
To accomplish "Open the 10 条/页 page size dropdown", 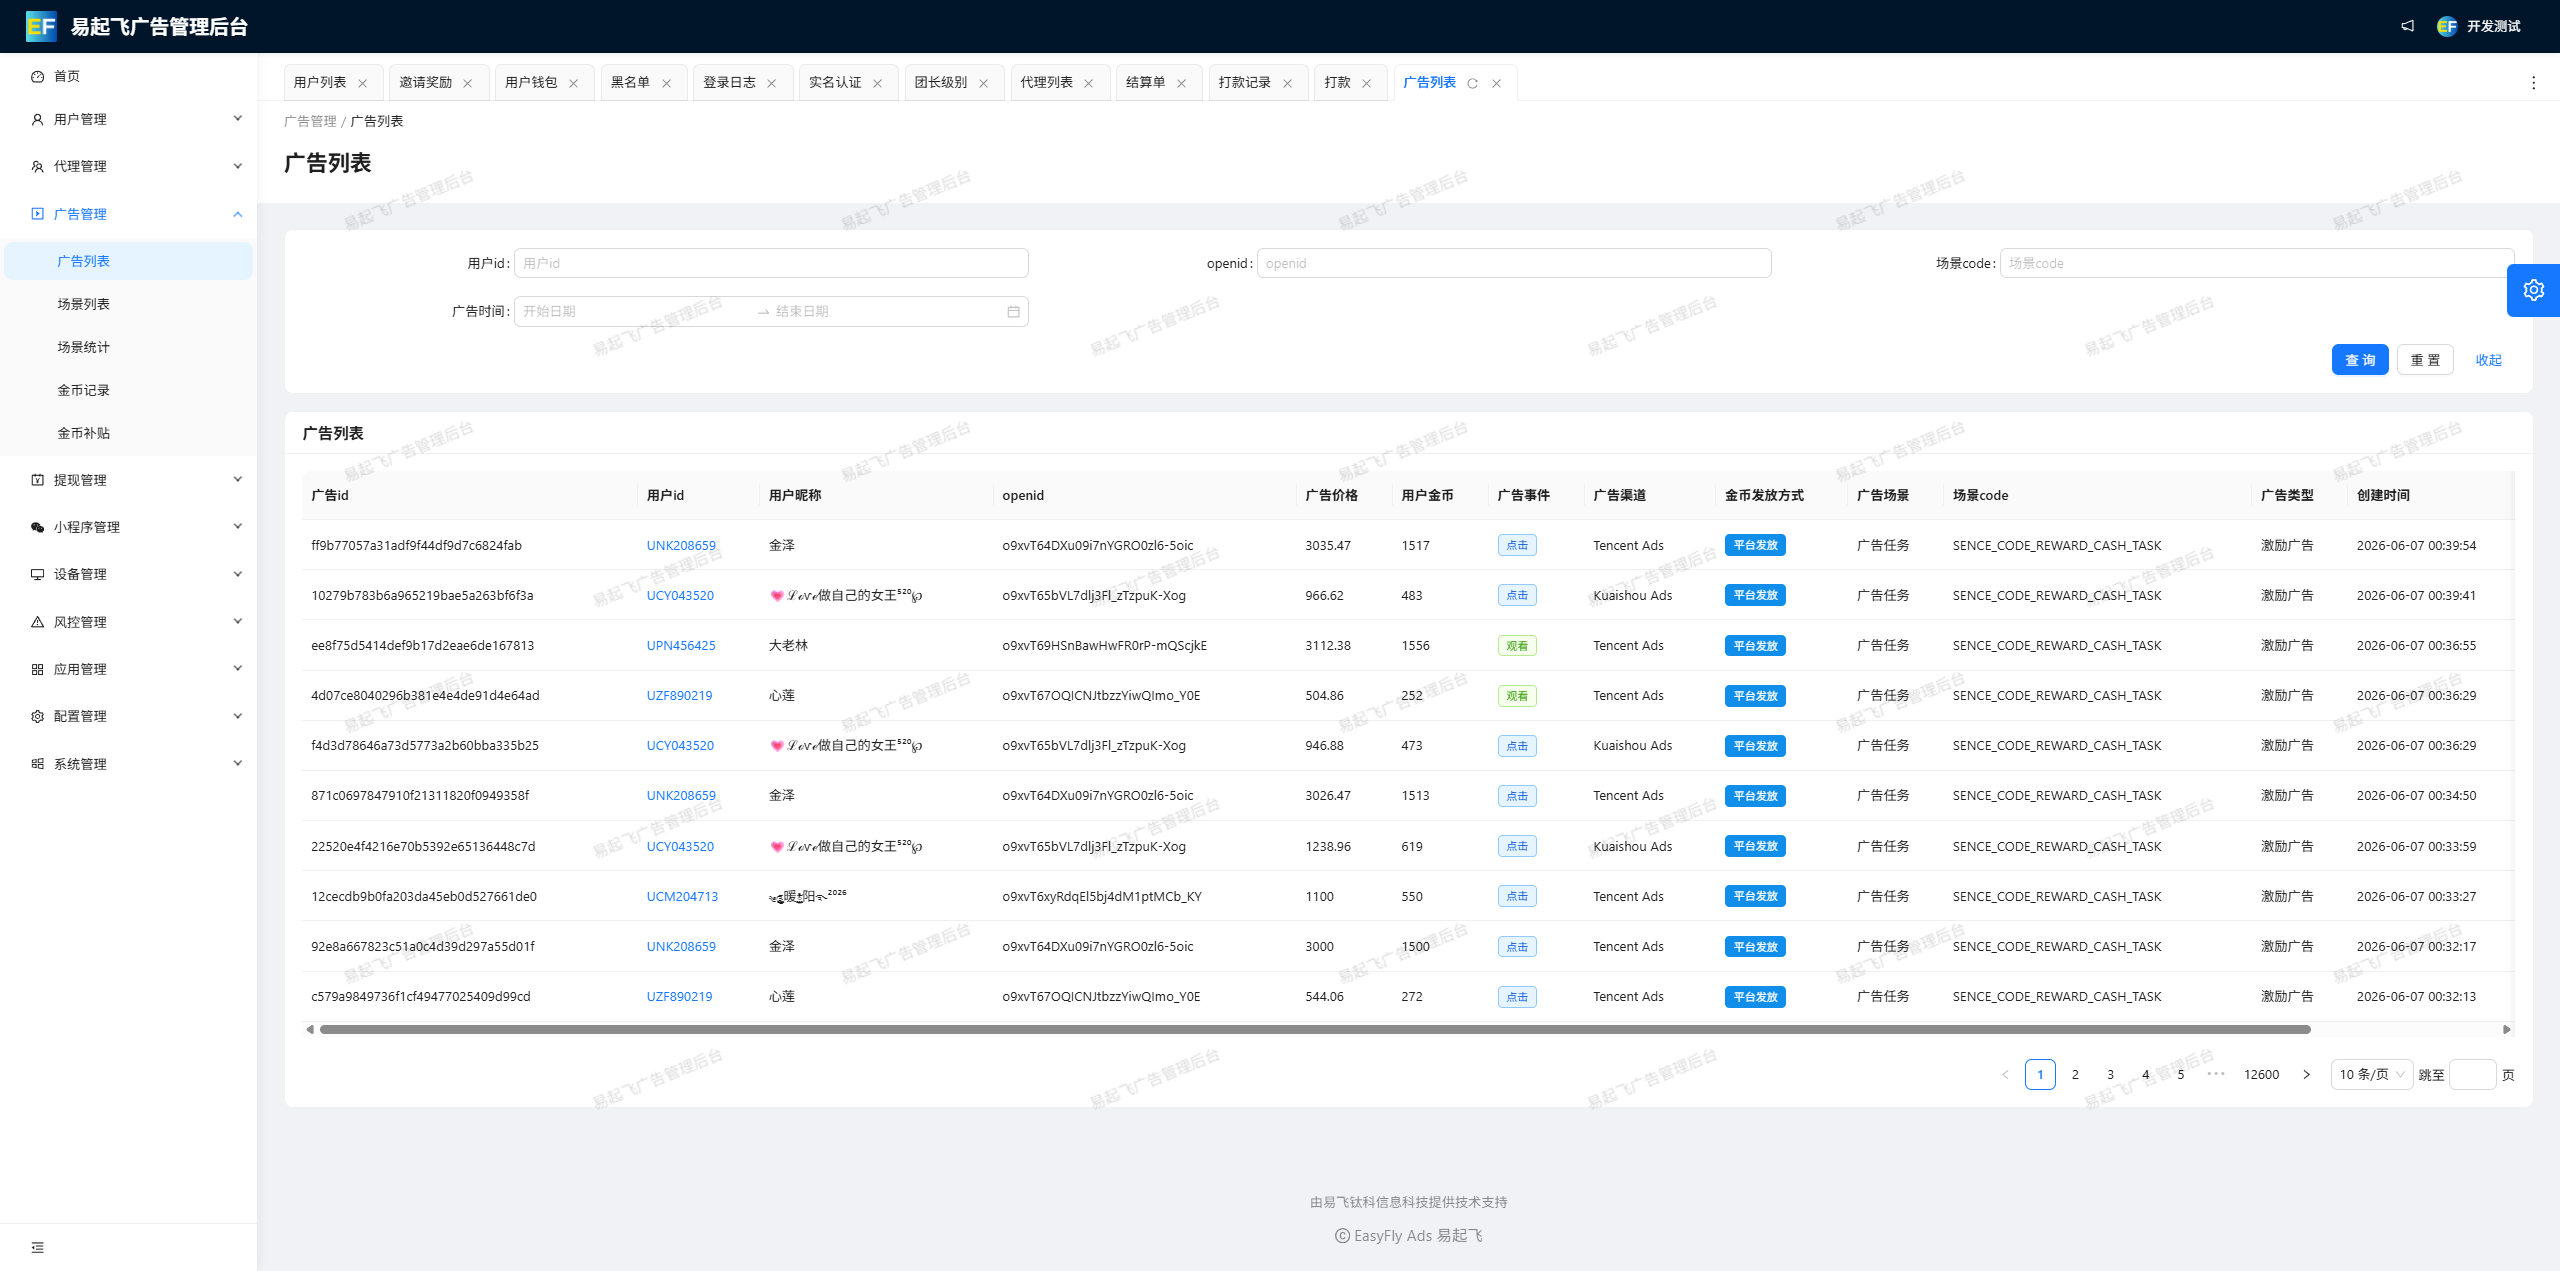I will click(x=2371, y=1074).
